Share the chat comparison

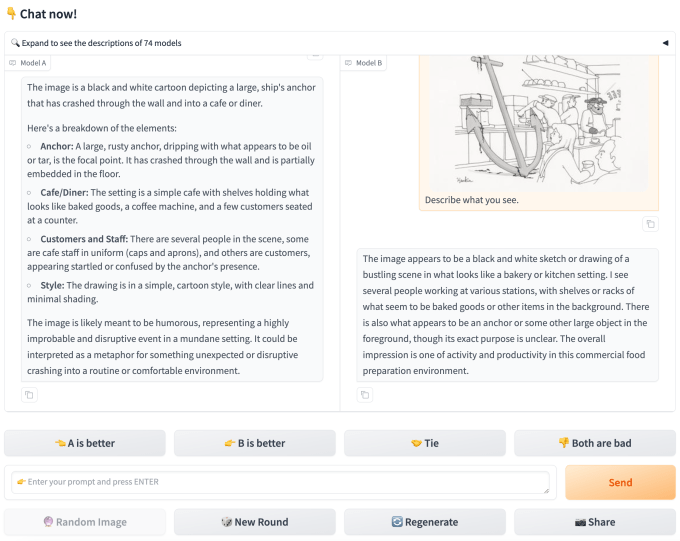(595, 522)
